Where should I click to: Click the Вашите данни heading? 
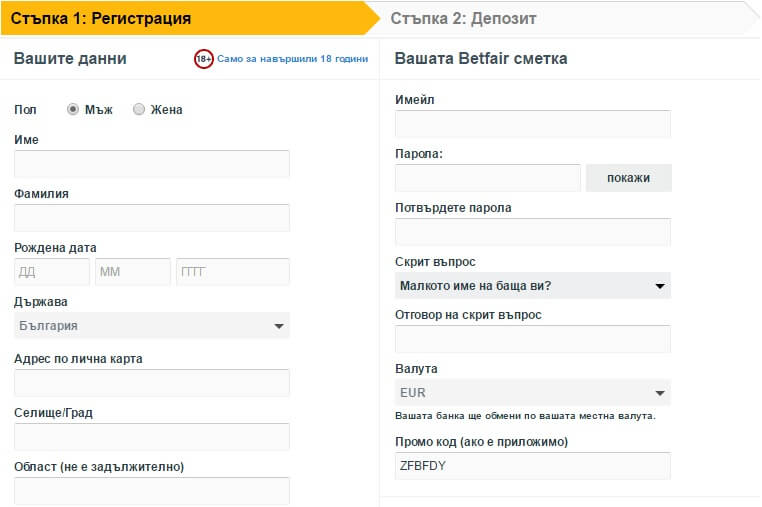(70, 58)
